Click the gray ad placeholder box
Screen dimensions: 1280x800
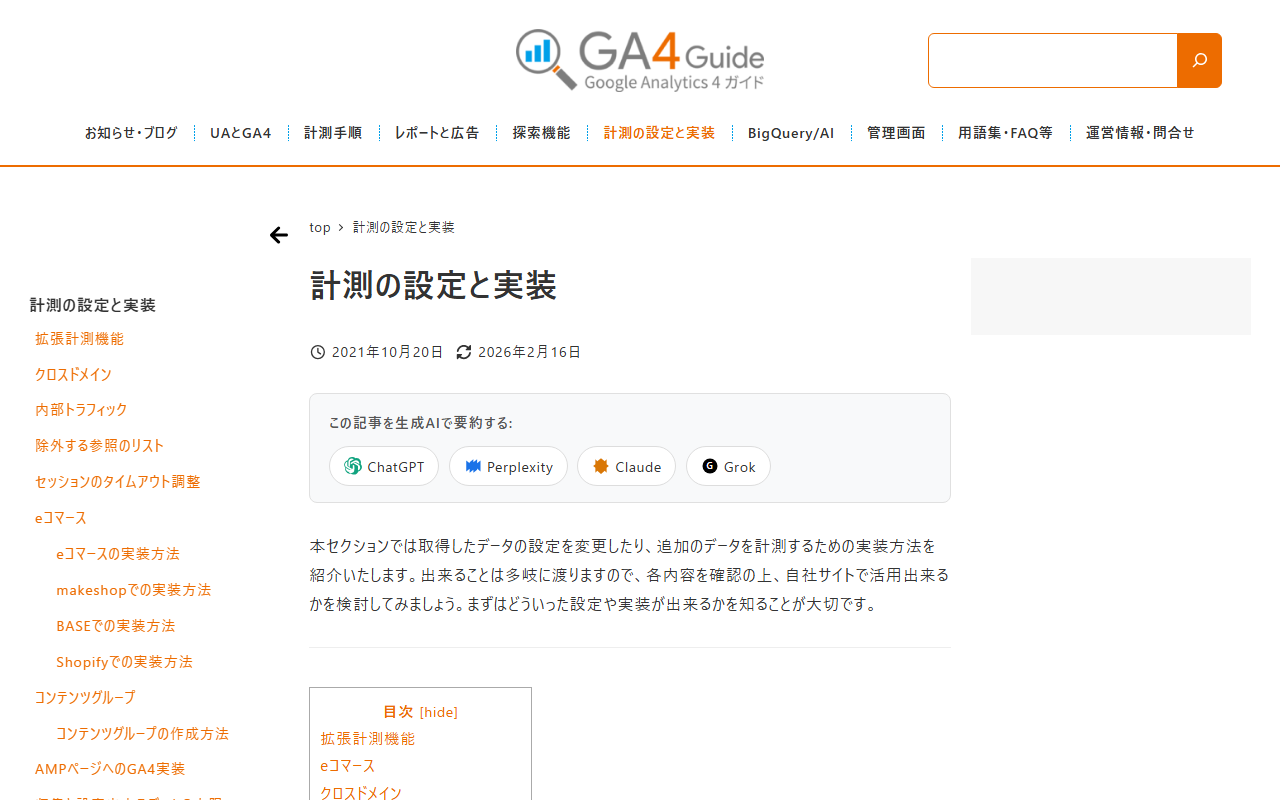tap(1111, 296)
